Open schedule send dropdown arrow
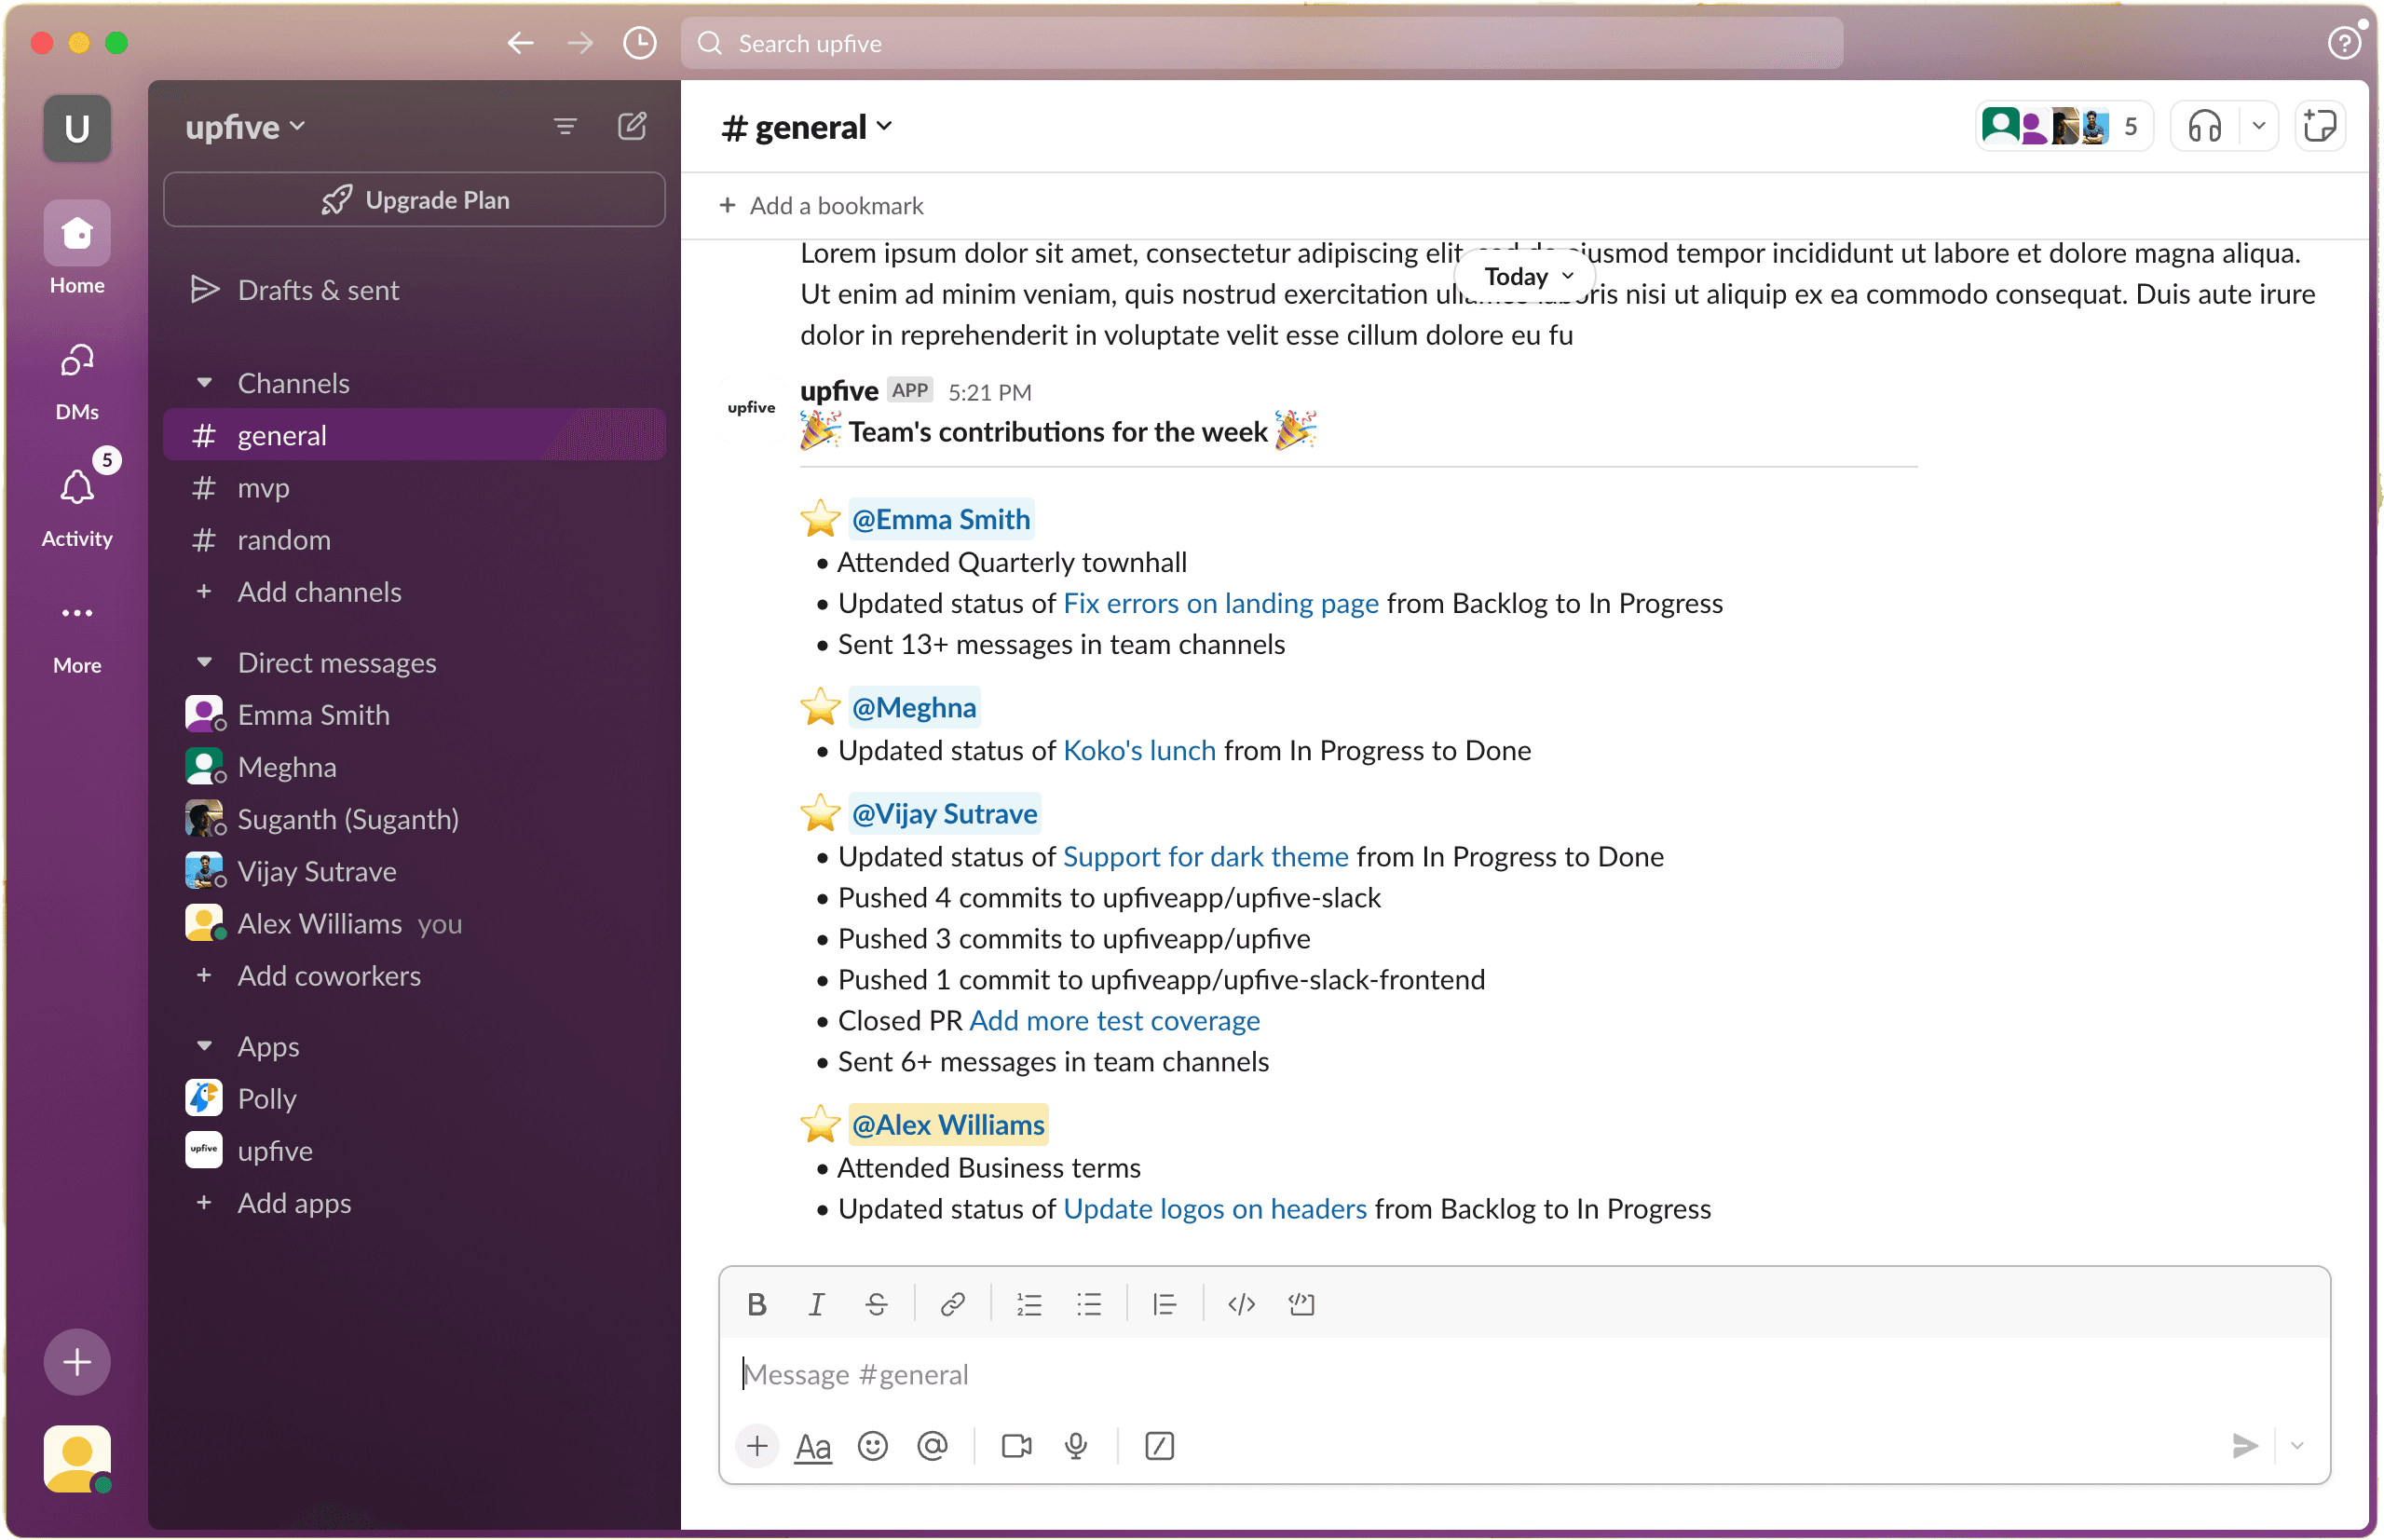Viewport: 2384px width, 1540px height. [2297, 1446]
